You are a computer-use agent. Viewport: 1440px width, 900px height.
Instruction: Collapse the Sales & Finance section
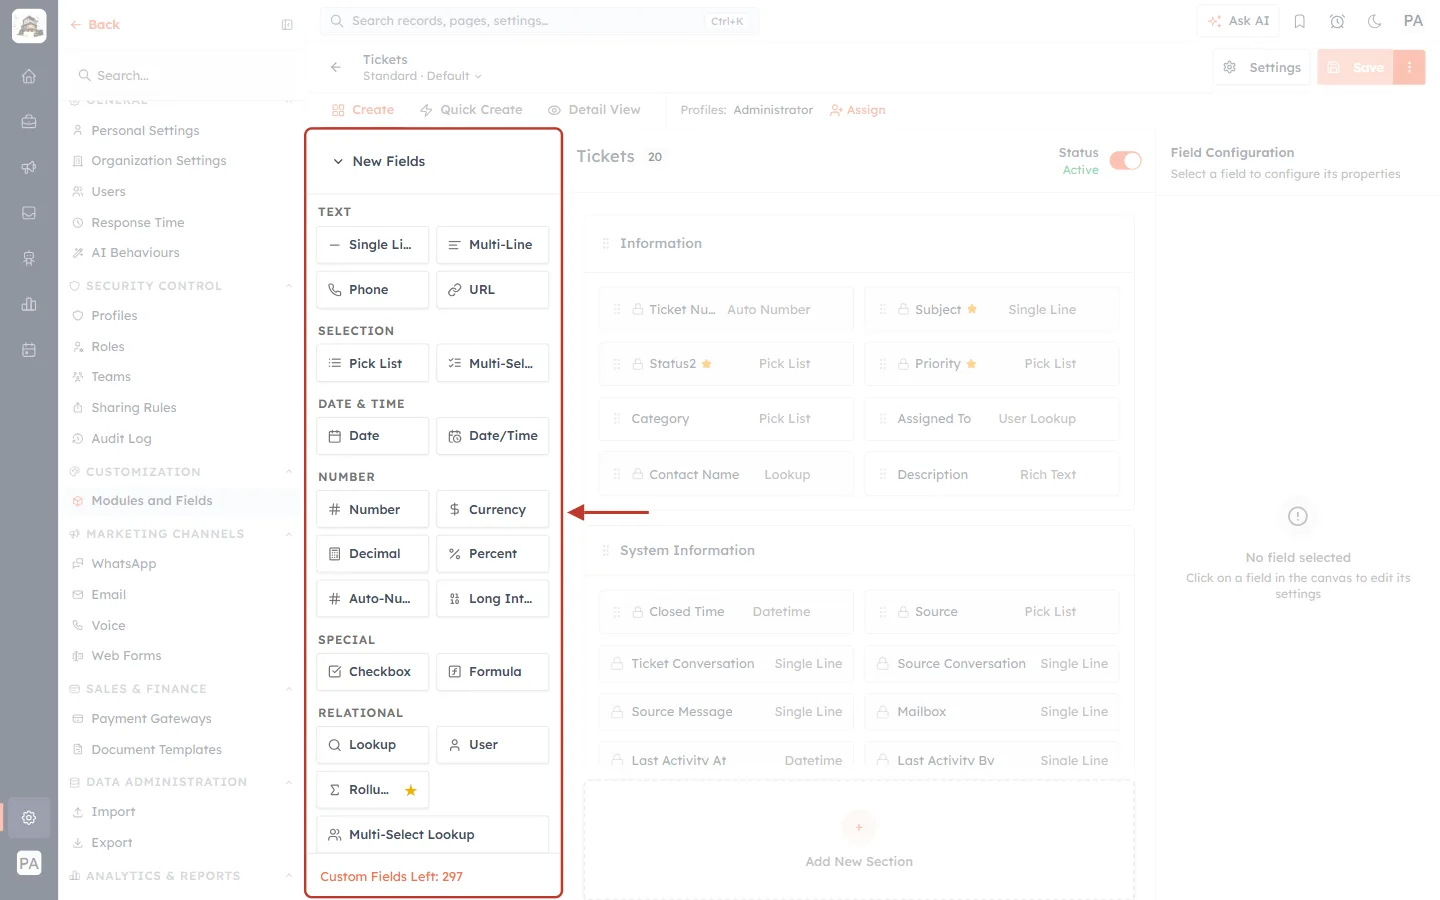[x=289, y=689]
